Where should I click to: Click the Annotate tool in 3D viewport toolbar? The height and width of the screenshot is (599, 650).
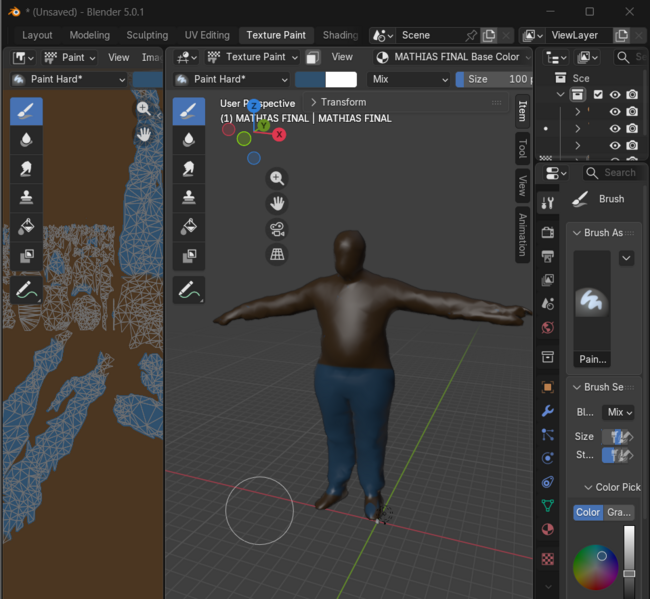pos(189,290)
